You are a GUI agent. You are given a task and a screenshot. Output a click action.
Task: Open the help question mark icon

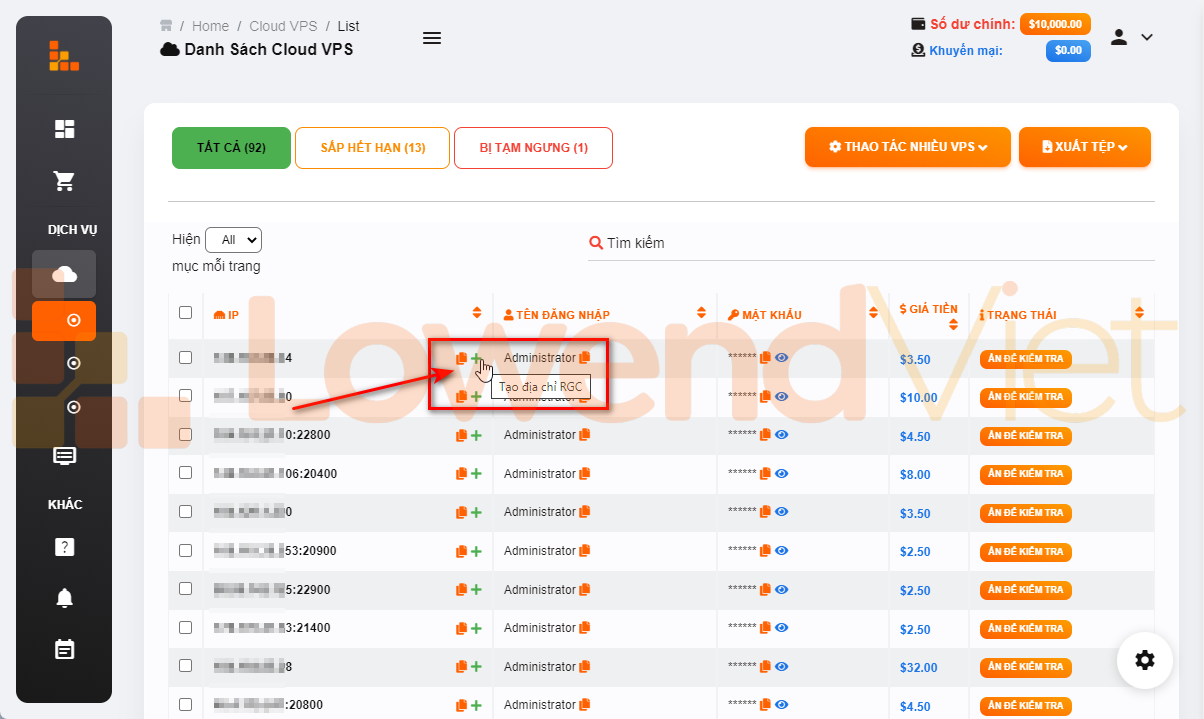64,547
